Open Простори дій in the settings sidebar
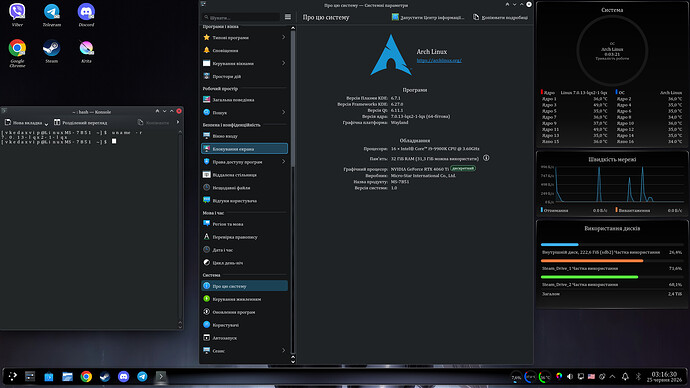Viewport: 690px width, 388px height. (x=245, y=77)
